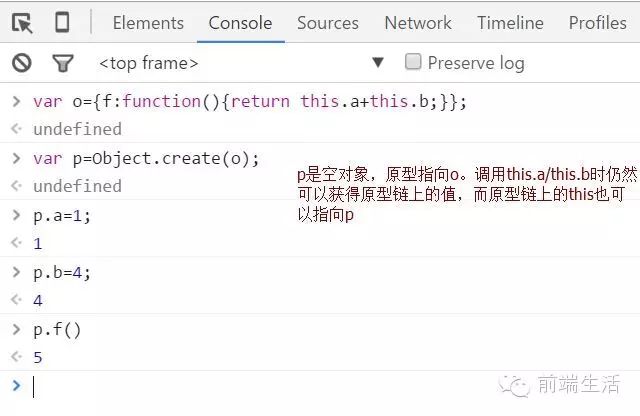This screenshot has height=416, width=640.
Task: Switch to the Profiles tab
Action: click(597, 22)
